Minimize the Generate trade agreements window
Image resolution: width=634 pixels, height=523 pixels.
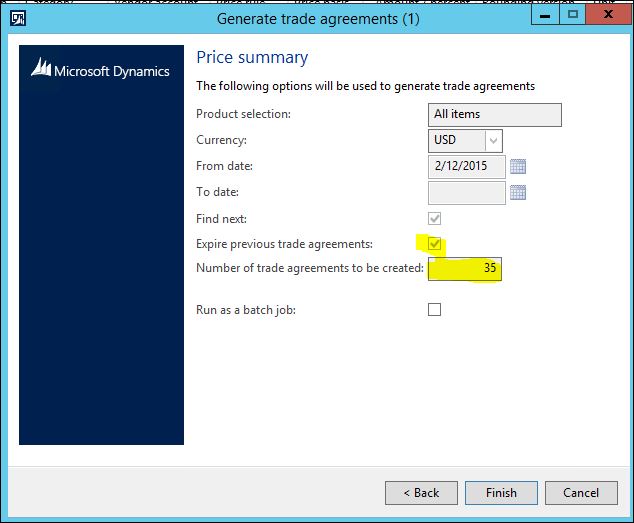click(x=543, y=16)
